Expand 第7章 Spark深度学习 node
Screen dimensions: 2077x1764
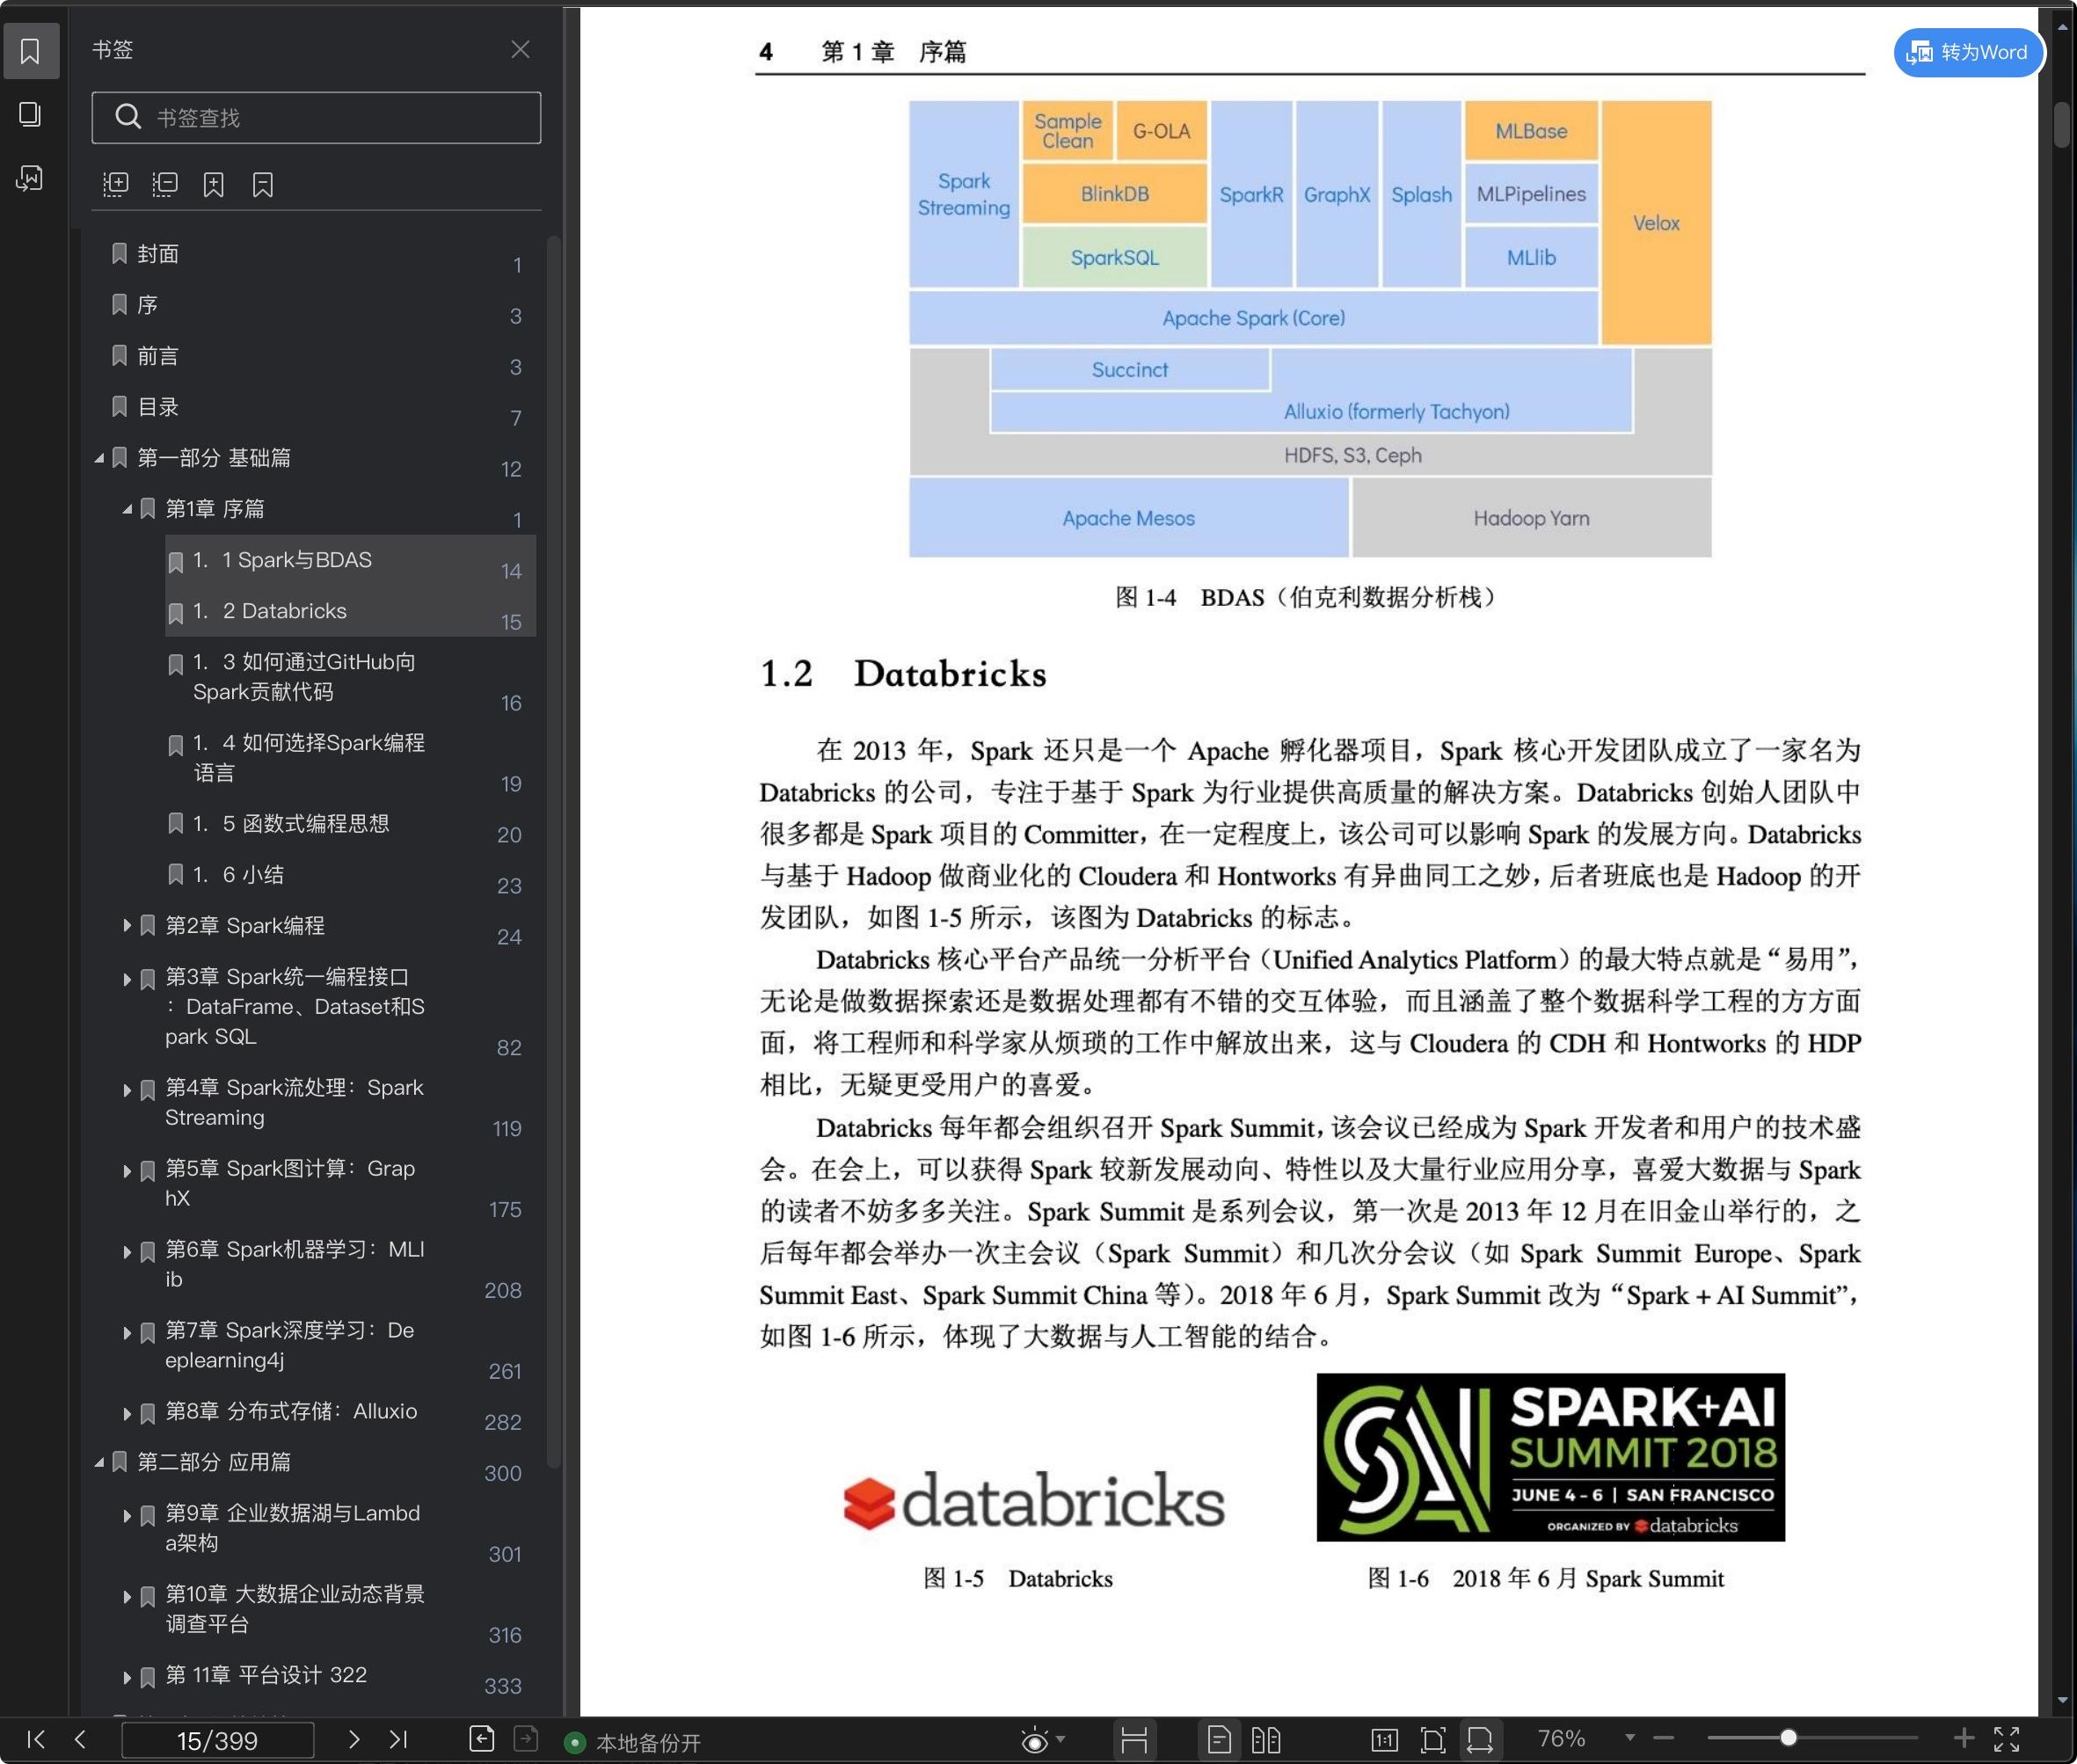point(127,1333)
